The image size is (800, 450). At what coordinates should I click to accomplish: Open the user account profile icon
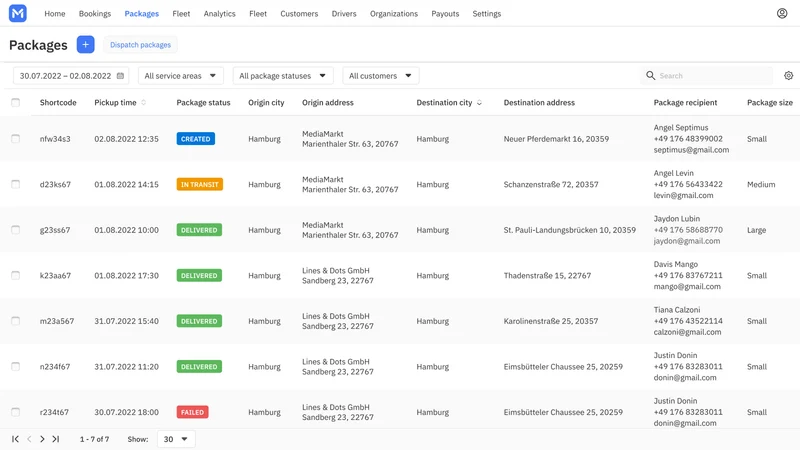click(782, 13)
